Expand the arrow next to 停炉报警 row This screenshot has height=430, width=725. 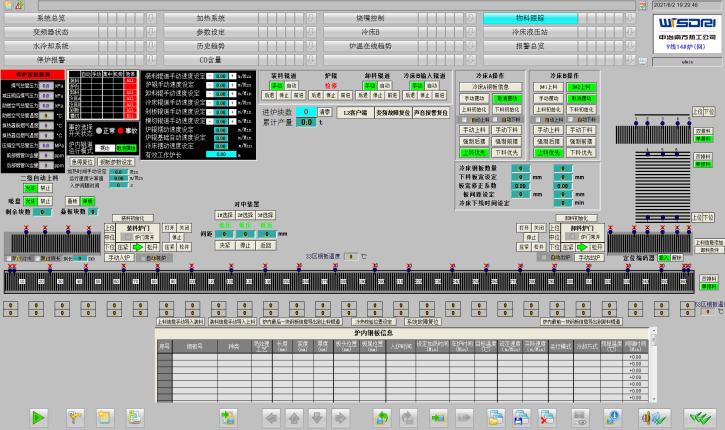151,60
